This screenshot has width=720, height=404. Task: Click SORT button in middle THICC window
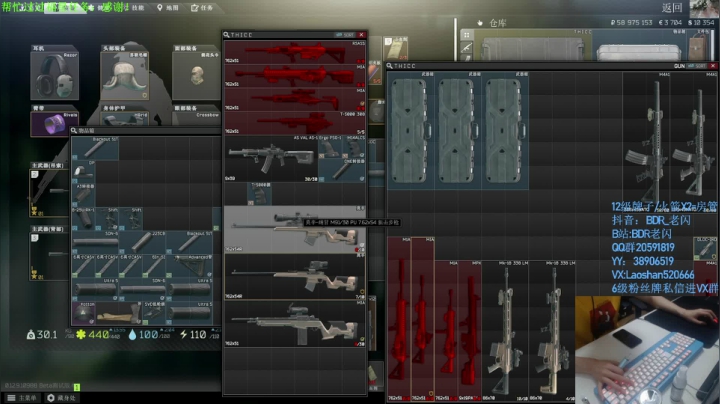point(345,35)
